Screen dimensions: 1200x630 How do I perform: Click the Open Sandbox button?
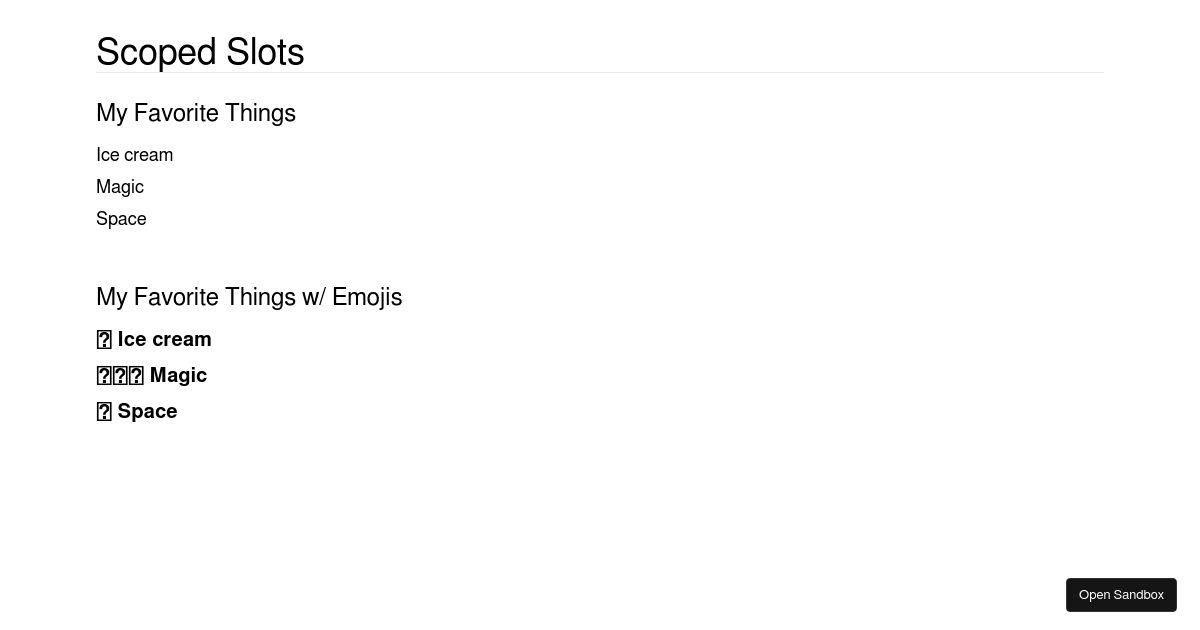[1121, 595]
